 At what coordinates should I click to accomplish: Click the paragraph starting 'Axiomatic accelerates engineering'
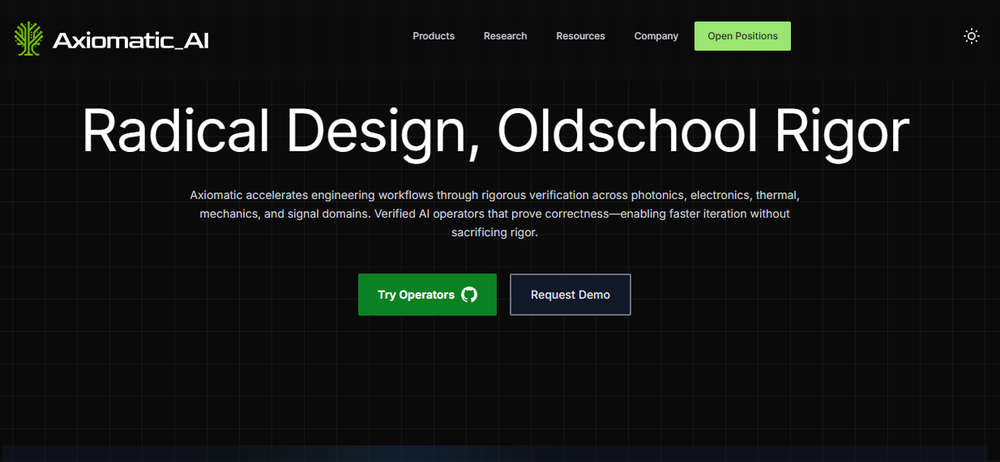pos(495,214)
